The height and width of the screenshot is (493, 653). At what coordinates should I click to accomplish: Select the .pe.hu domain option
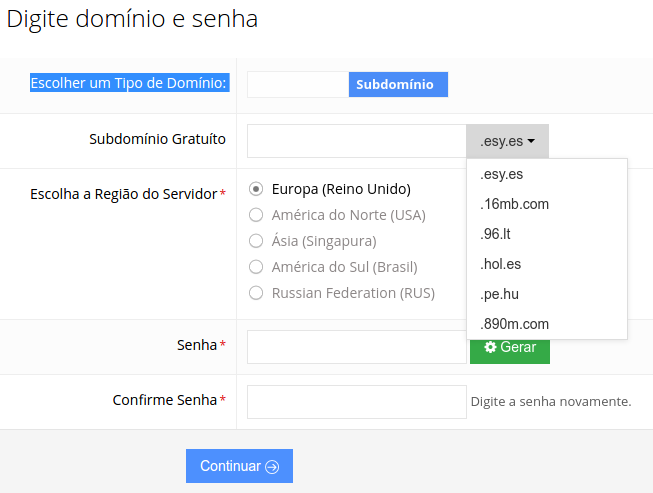(x=499, y=294)
